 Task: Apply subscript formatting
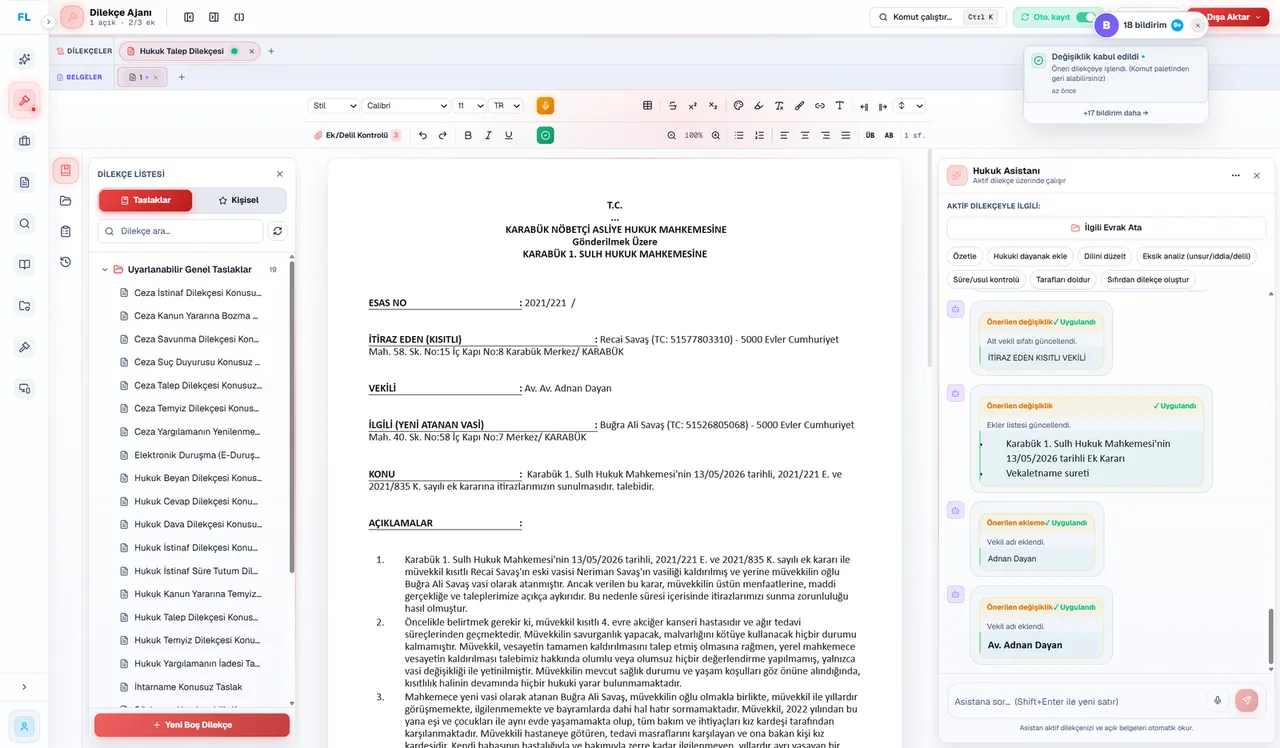click(713, 105)
